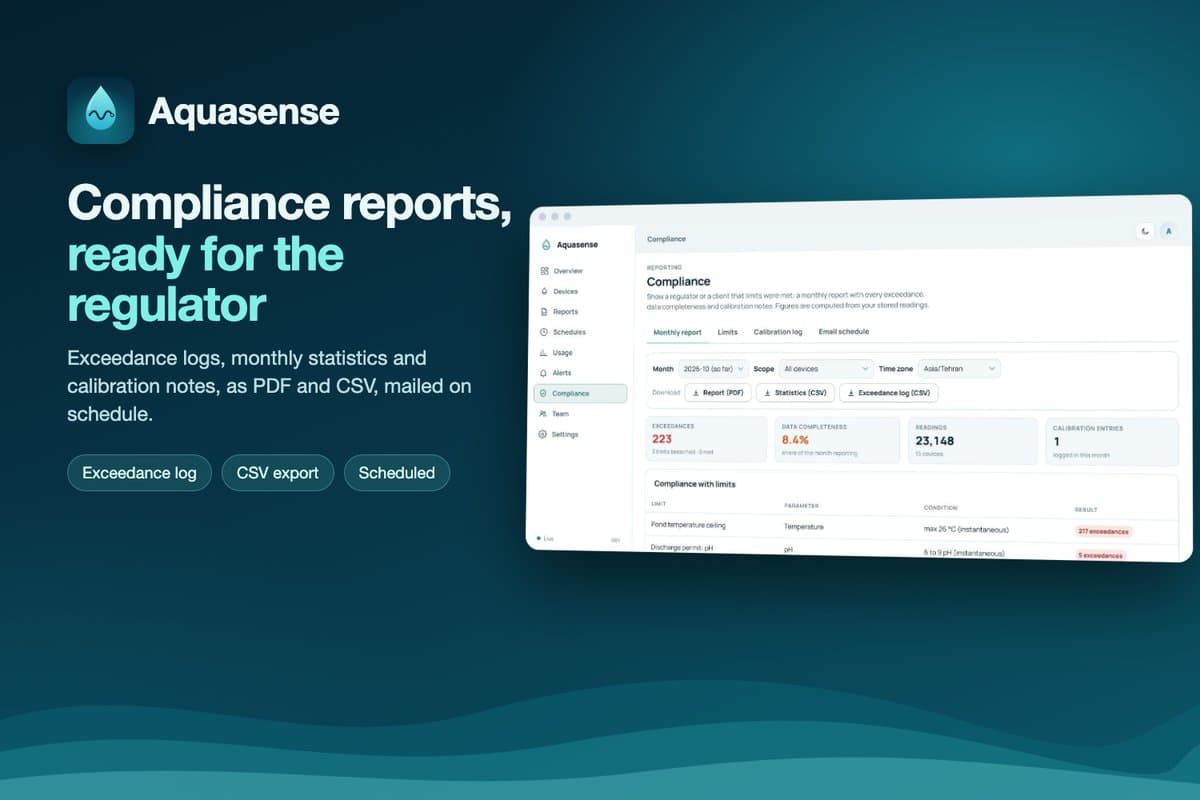Click the Calibration entries card
Image resolution: width=1200 pixels, height=800 pixels.
[1111, 441]
